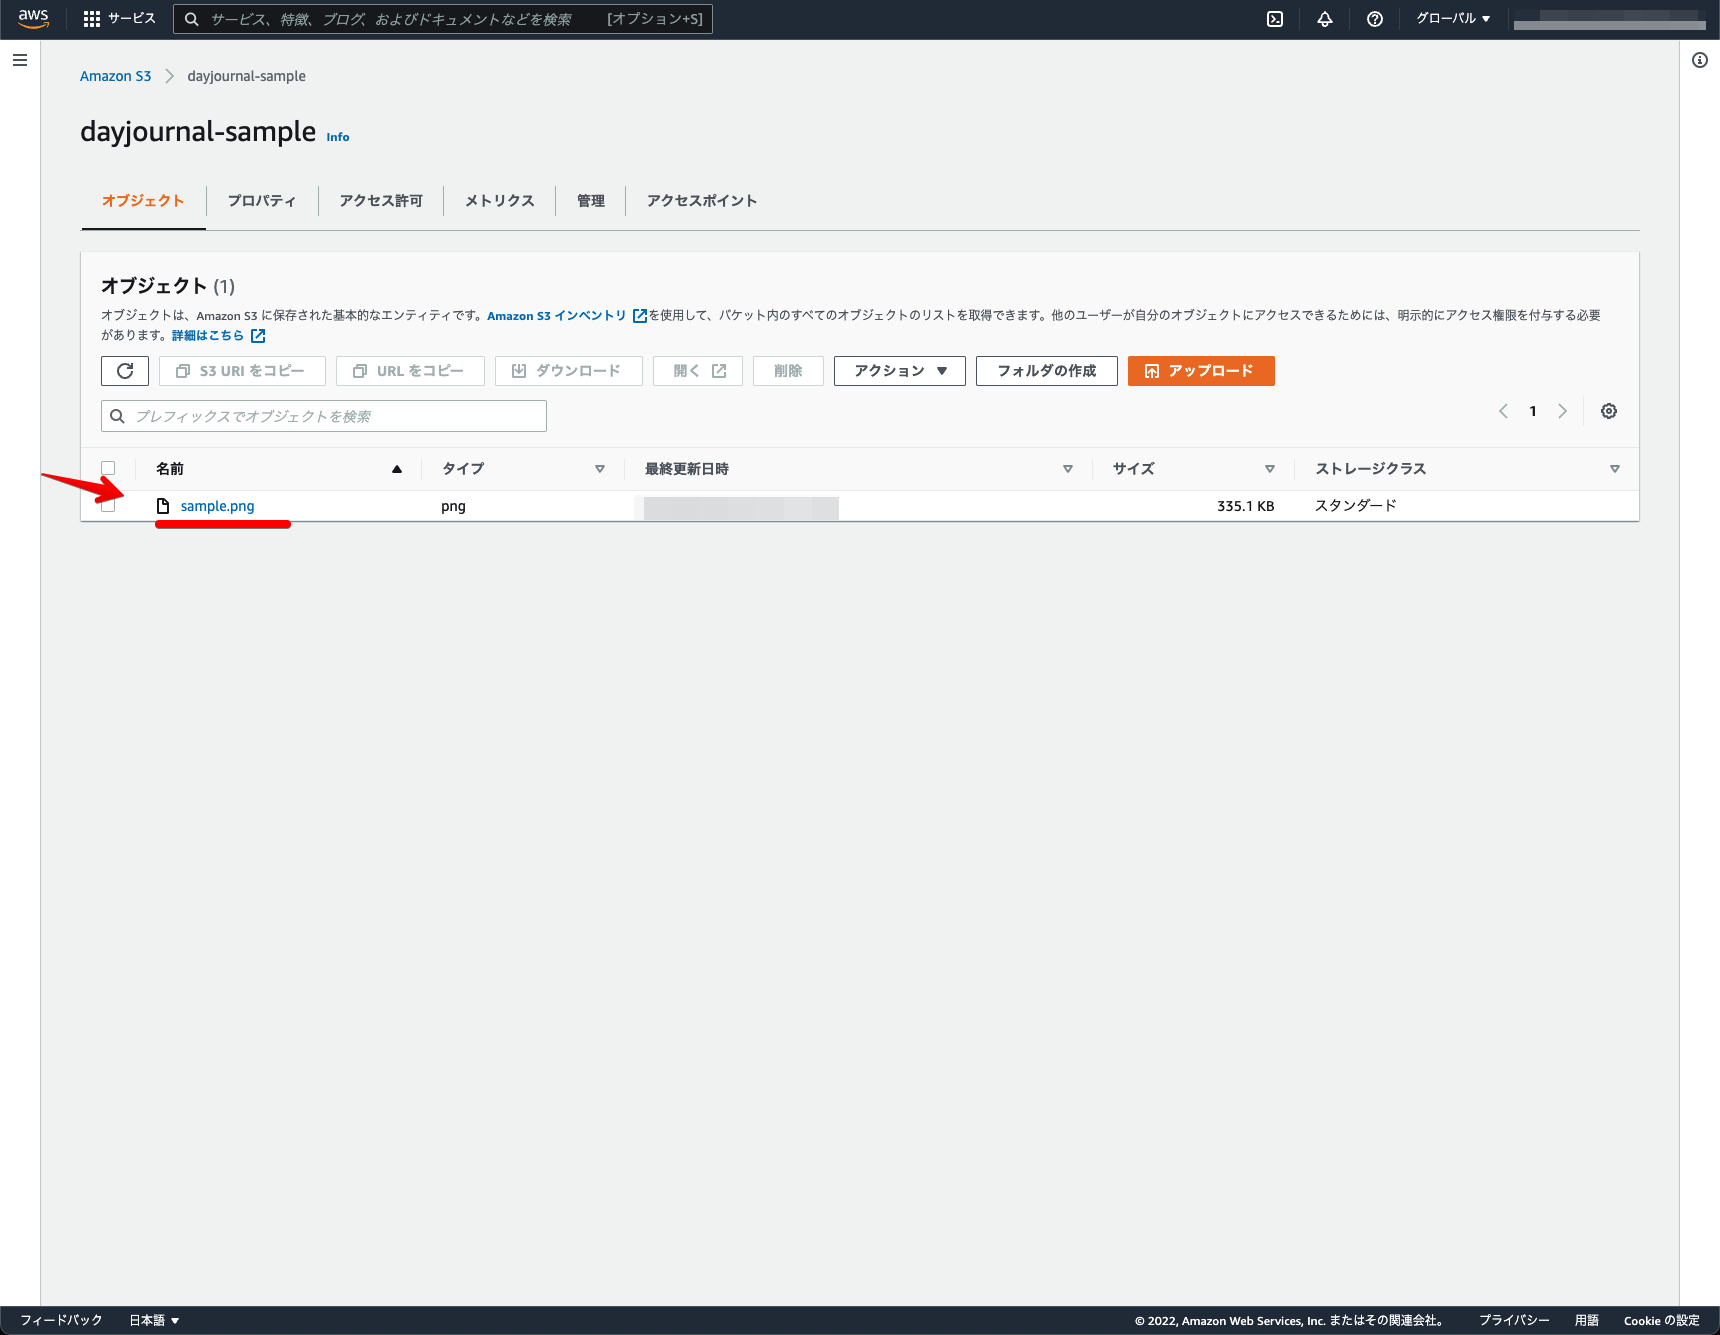Open the notifications bell
This screenshot has width=1720, height=1335.
coord(1325,19)
